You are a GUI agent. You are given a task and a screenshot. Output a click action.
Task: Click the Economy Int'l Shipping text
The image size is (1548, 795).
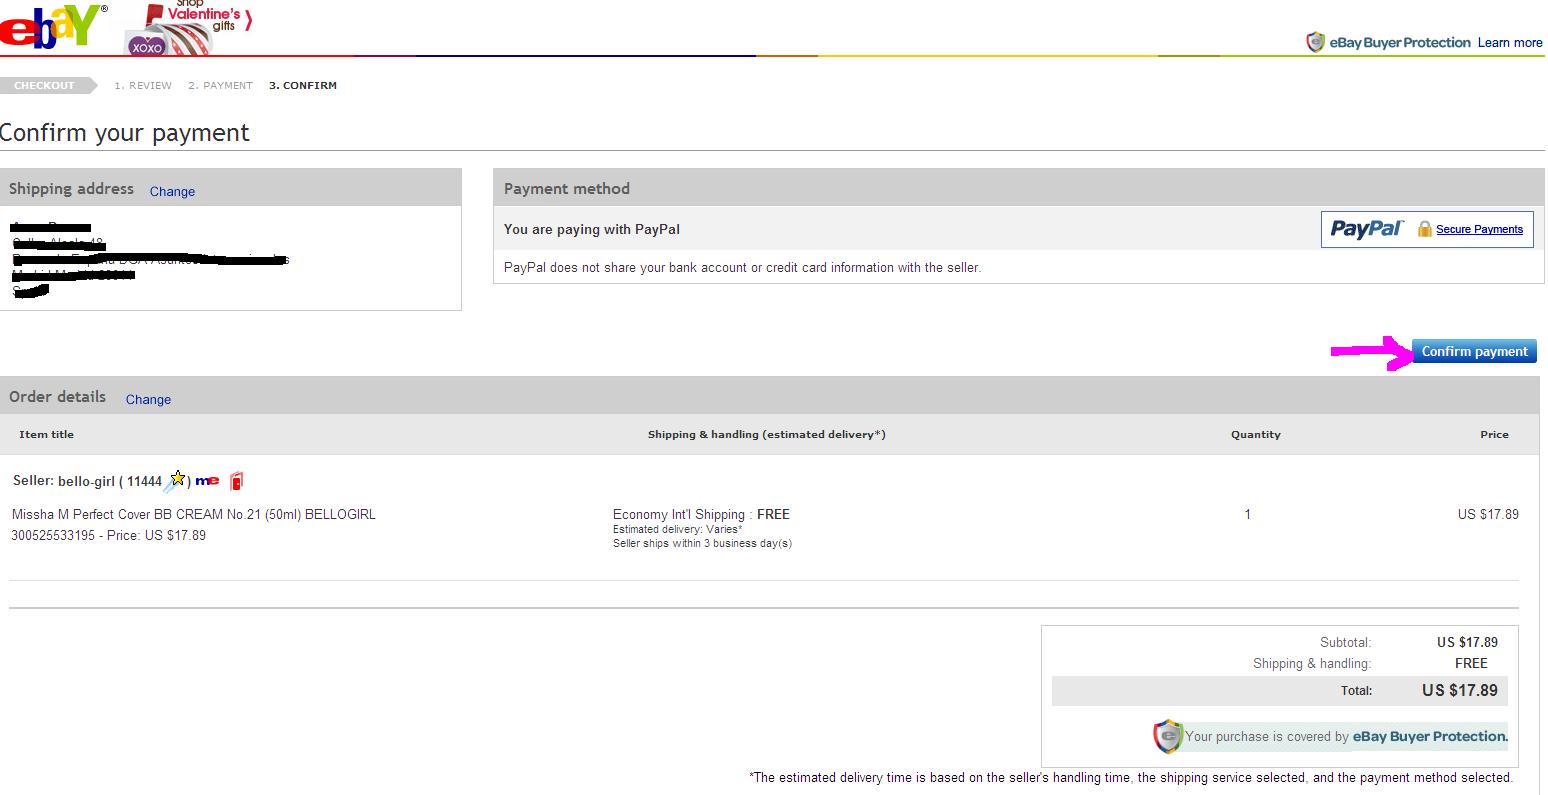tap(679, 515)
